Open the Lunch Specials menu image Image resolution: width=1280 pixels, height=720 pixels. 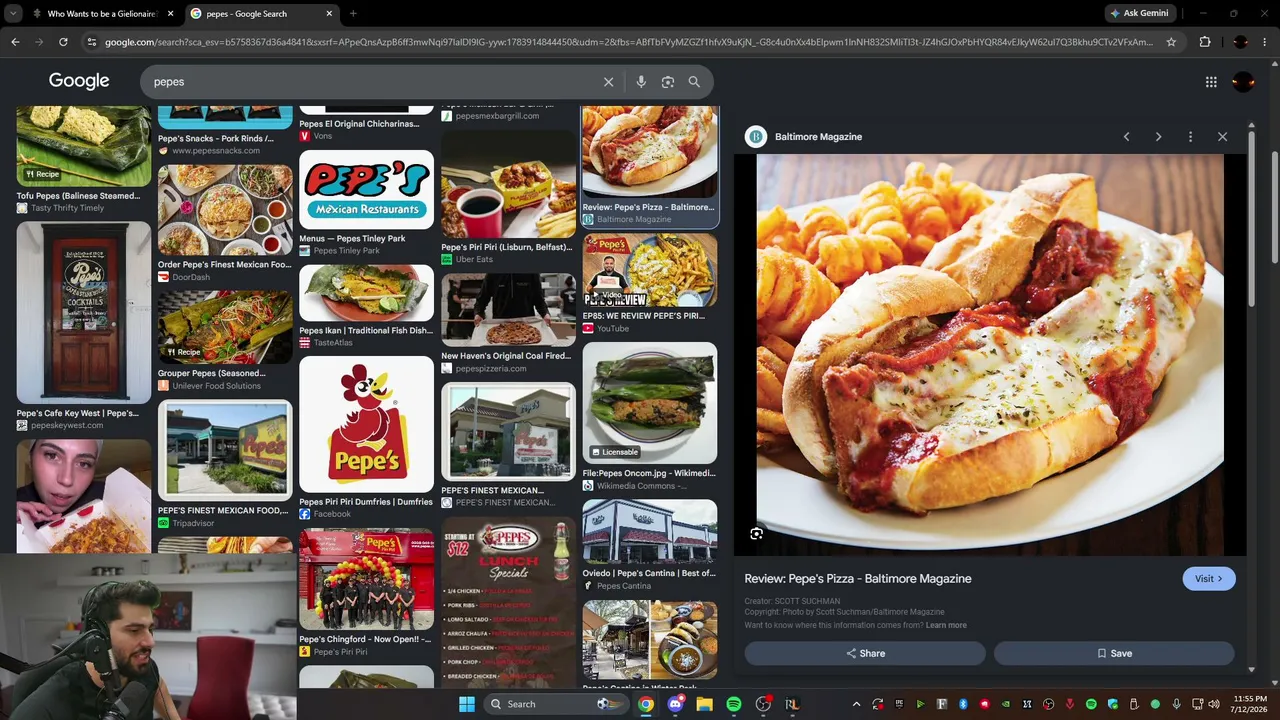(508, 603)
